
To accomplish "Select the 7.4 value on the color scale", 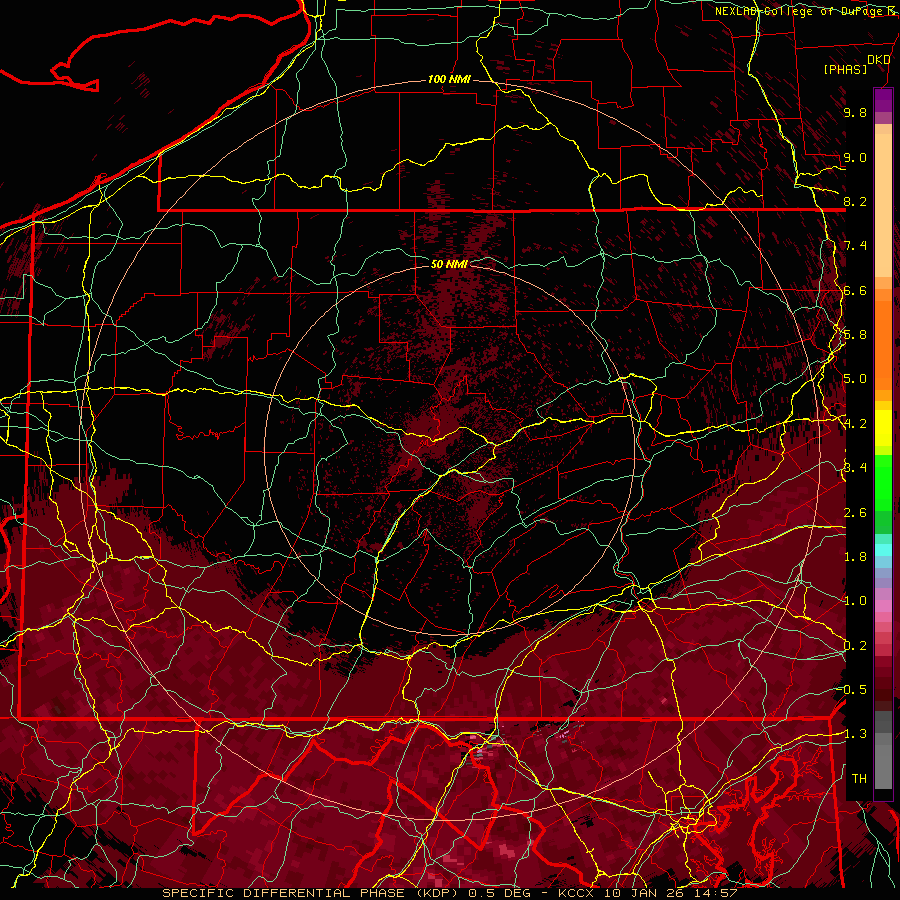I will pos(855,246).
